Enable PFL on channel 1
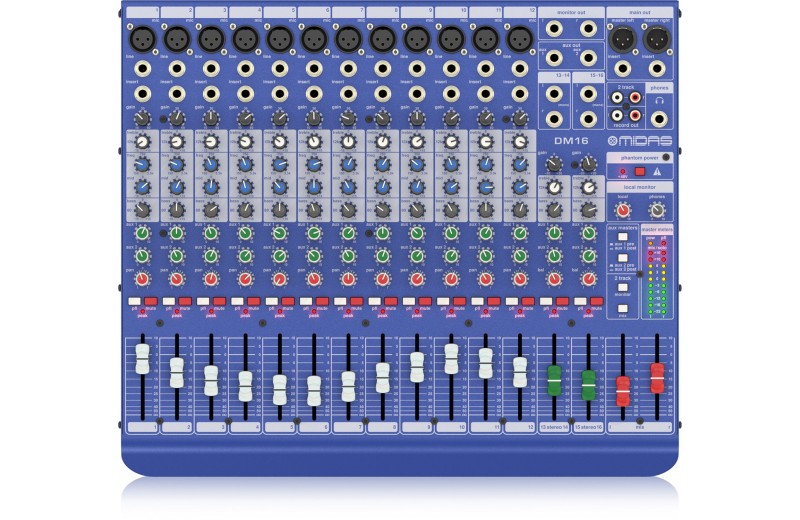Screen dimensions: 800x520 (135, 302)
